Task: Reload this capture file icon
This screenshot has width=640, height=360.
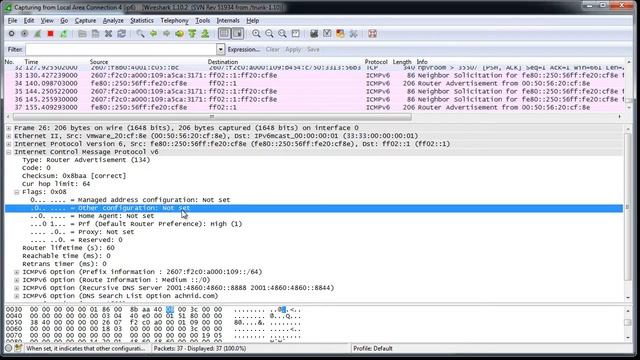Action: tap(121, 34)
